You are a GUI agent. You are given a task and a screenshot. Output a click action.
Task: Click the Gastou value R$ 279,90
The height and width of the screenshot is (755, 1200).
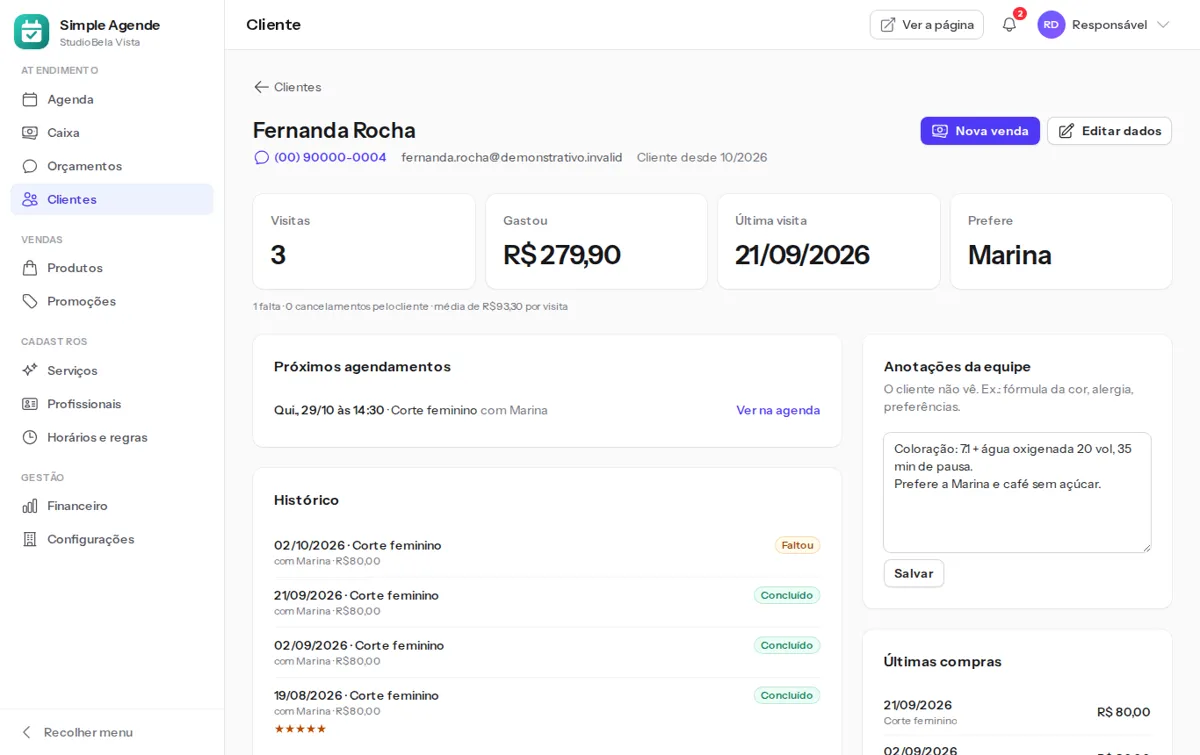562,255
